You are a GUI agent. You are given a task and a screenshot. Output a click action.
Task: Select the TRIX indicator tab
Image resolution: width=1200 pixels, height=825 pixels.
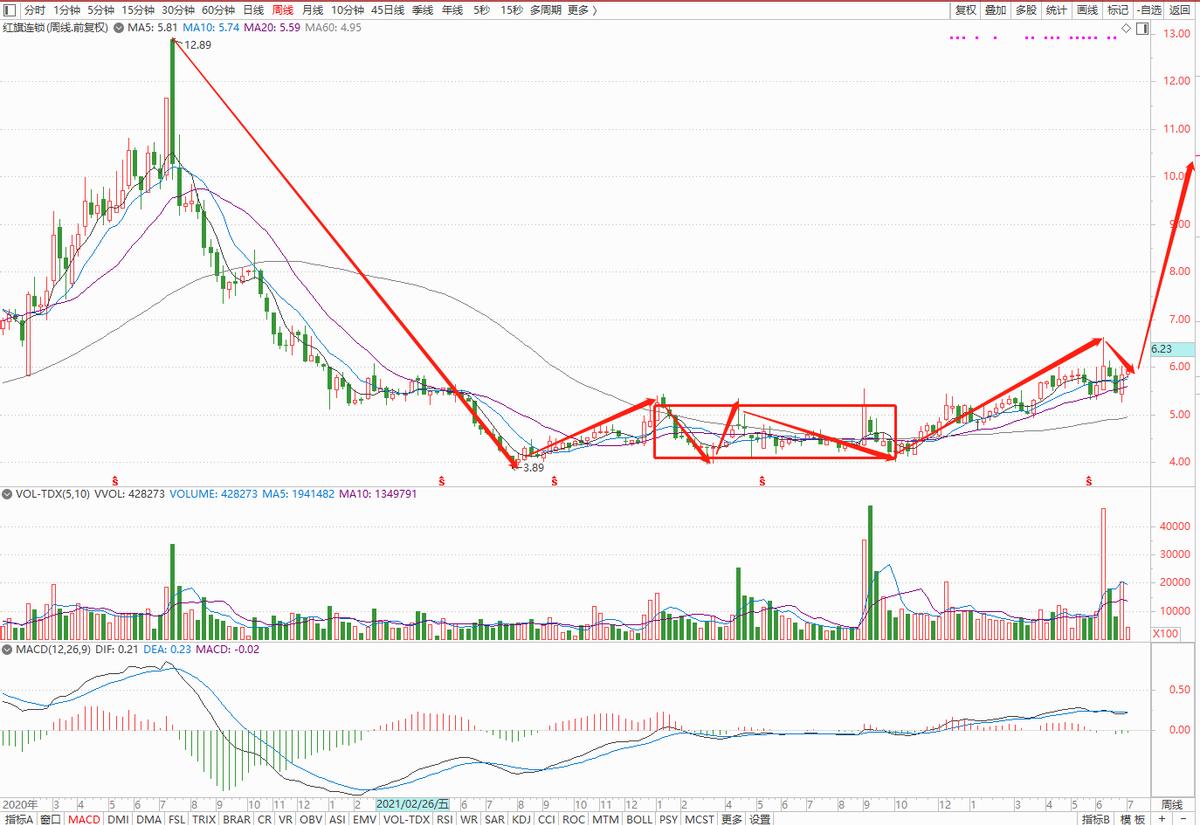(x=204, y=819)
